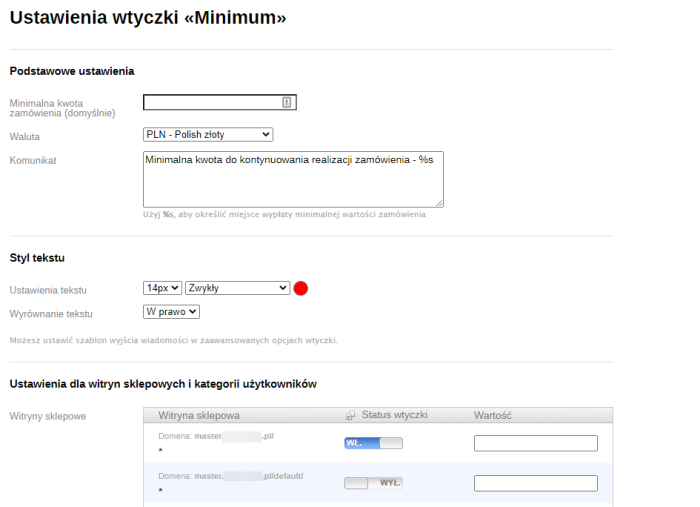Image resolution: width=700 pixels, height=507 pixels.
Task: Click into the Komunikat message textarea
Action: point(293,179)
